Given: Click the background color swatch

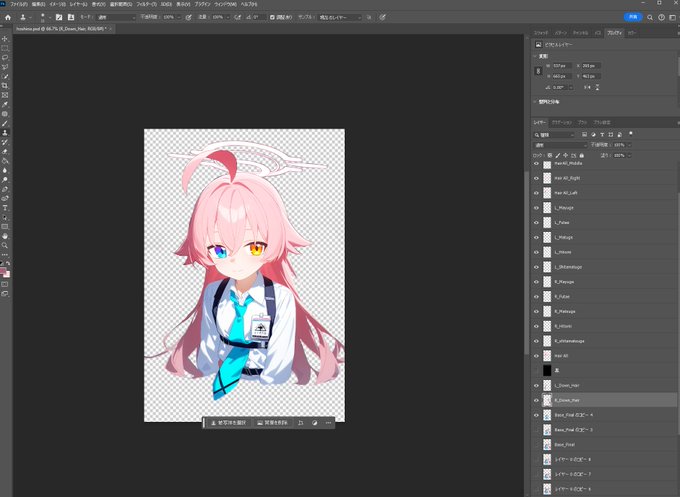Looking at the screenshot, I should [x=7, y=275].
